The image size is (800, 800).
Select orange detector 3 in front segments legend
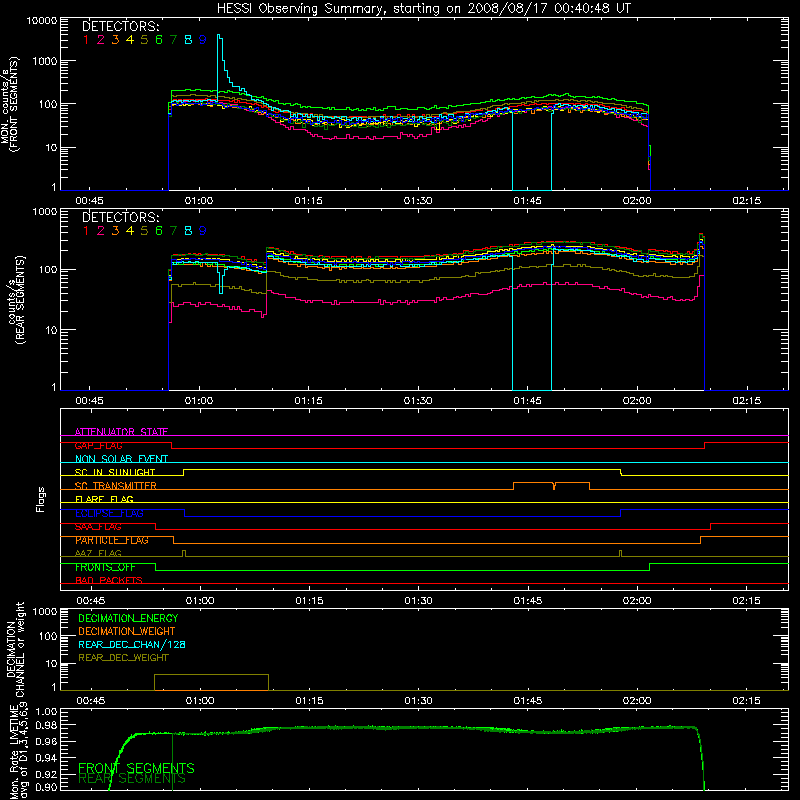(115, 40)
